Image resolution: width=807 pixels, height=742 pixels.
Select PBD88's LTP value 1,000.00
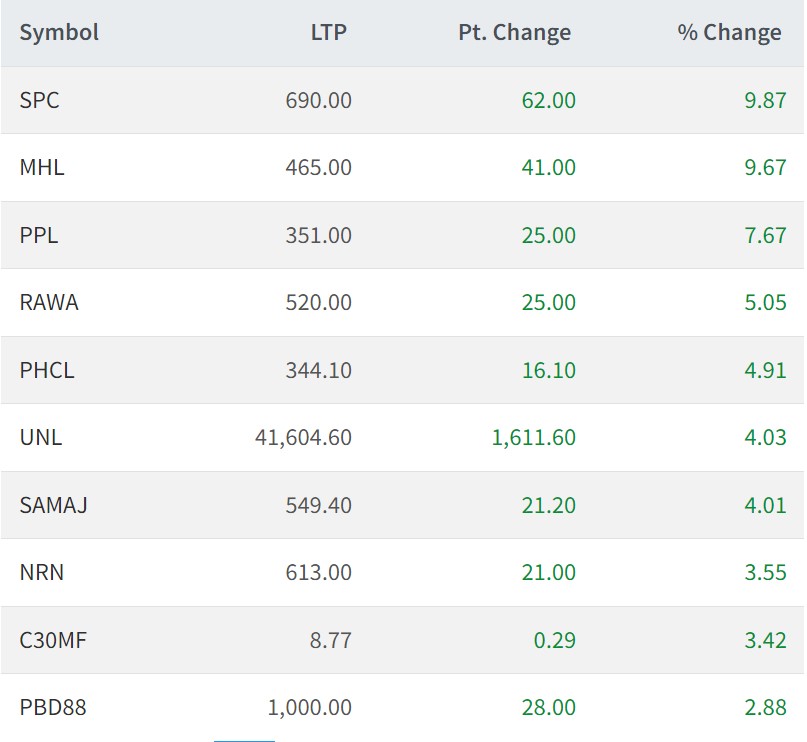click(x=309, y=707)
